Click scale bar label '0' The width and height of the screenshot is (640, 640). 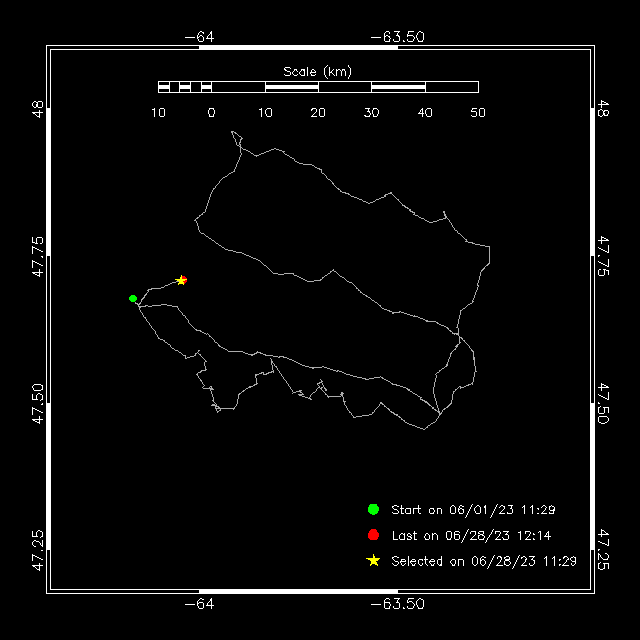click(211, 113)
